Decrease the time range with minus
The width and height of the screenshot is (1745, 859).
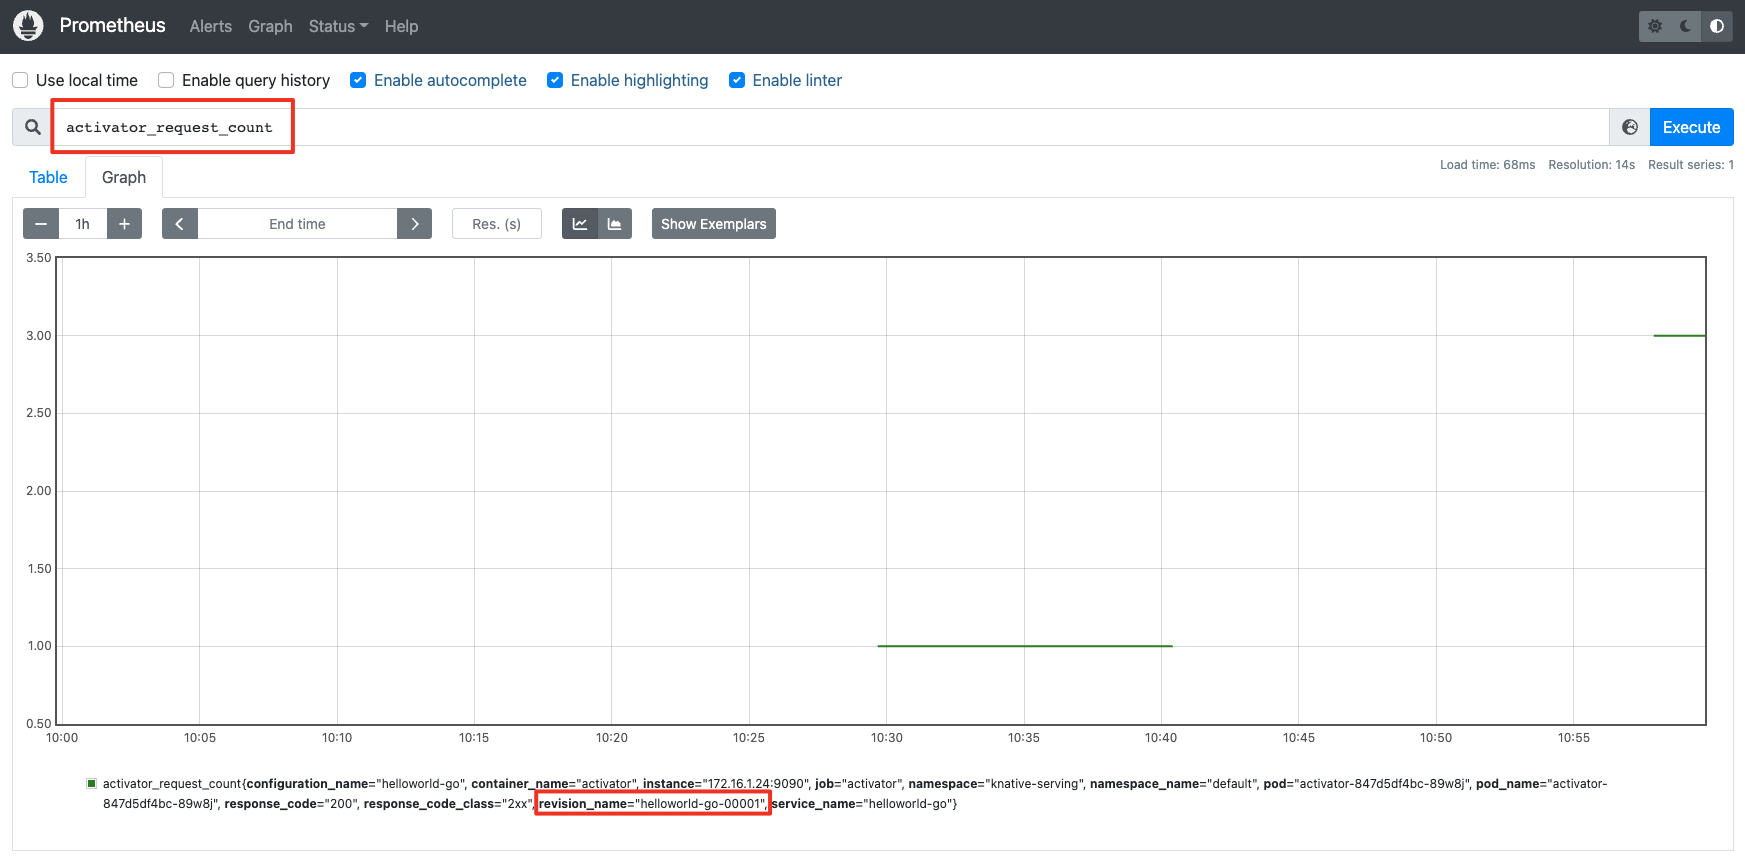pos(41,224)
